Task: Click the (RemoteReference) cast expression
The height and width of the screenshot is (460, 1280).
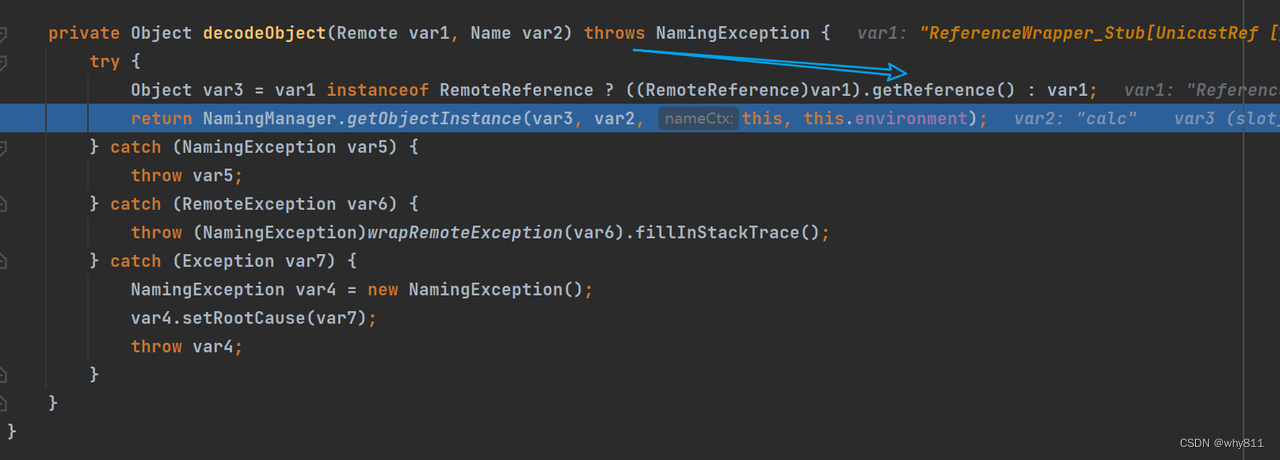Action: click(717, 90)
